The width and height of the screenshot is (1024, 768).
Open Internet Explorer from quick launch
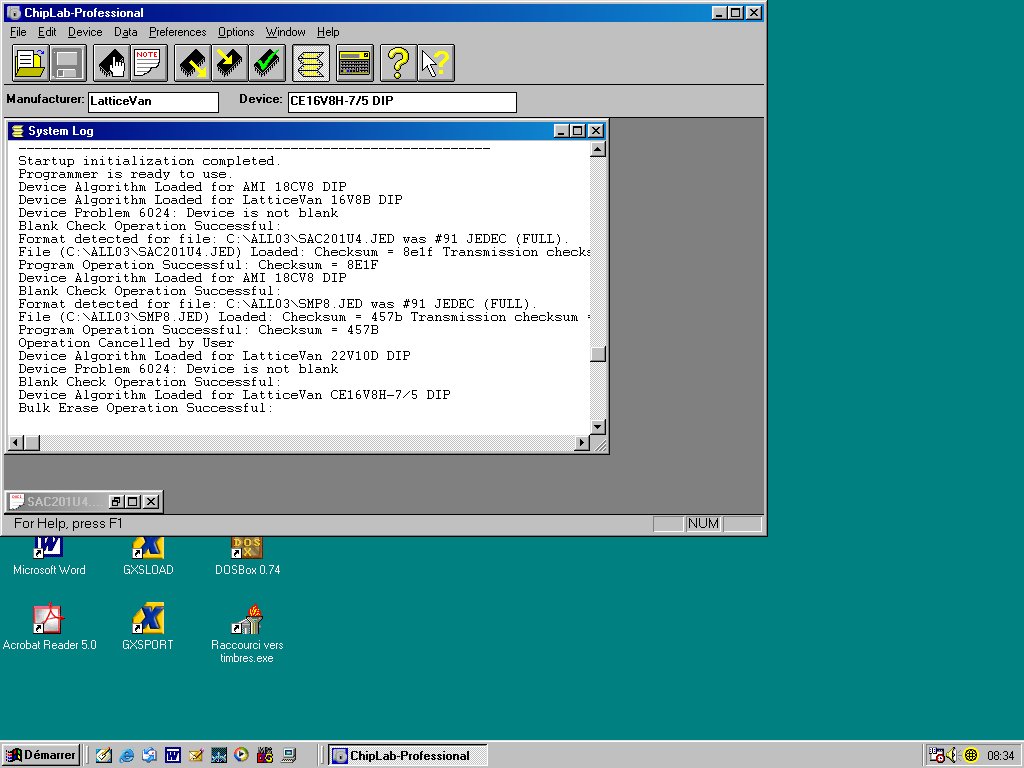126,755
